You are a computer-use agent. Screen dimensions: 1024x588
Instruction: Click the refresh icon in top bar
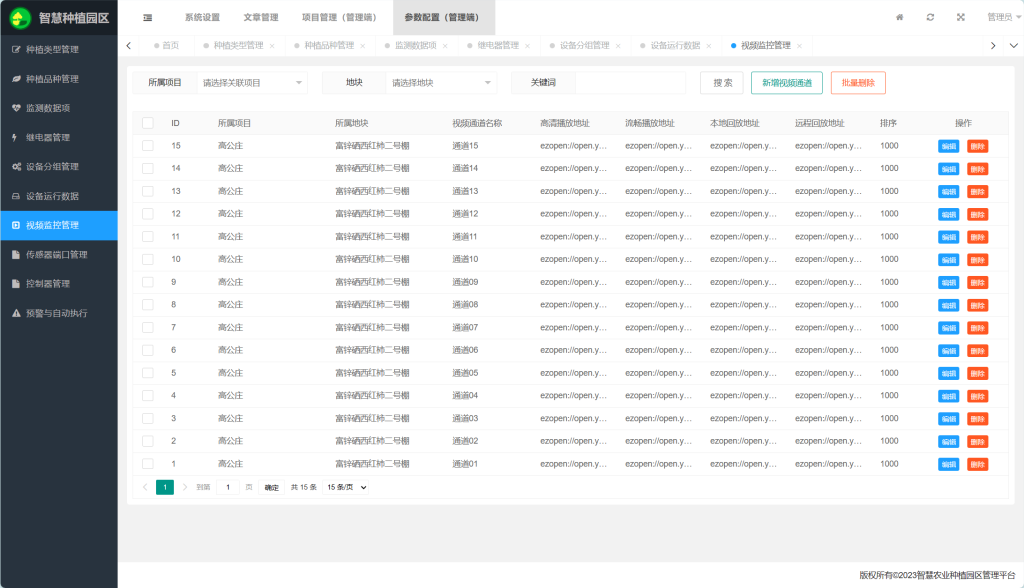(x=930, y=17)
